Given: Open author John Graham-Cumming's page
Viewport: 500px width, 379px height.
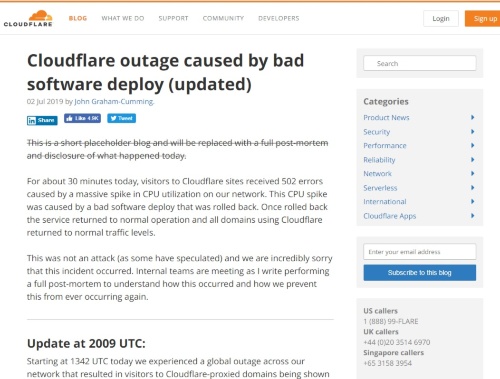Looking at the screenshot, I should pos(114,102).
